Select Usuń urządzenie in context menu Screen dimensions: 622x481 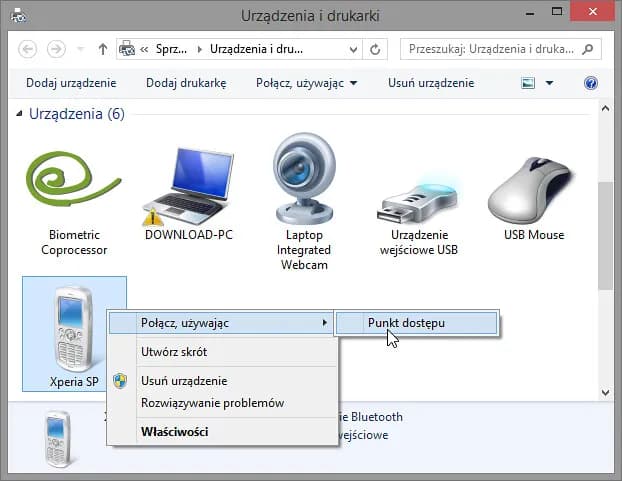pos(184,380)
